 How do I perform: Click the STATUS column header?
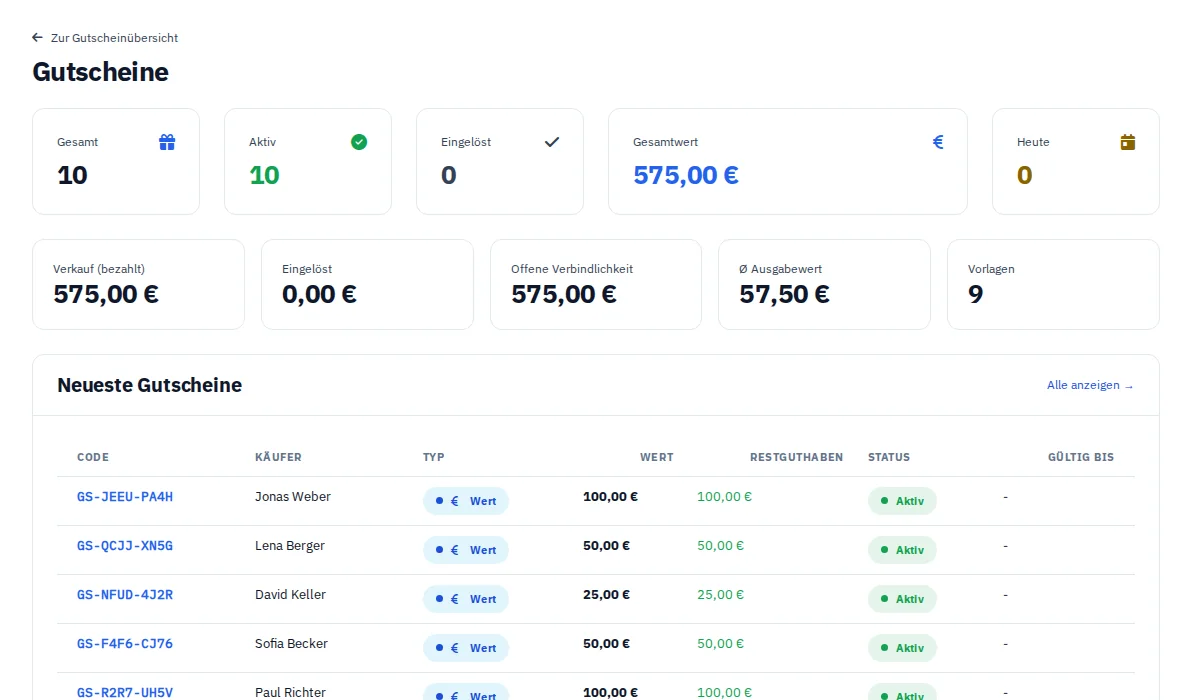coord(889,458)
